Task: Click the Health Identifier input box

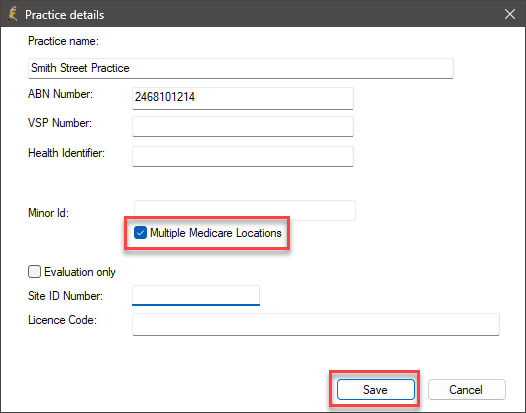Action: click(x=243, y=156)
